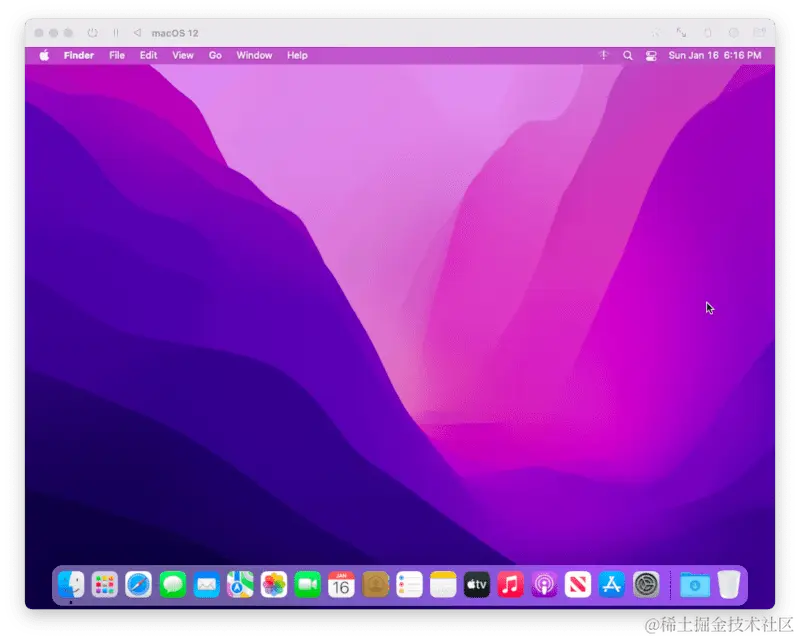Open the Help menu
Image resolution: width=800 pixels, height=640 pixels.
(297, 56)
